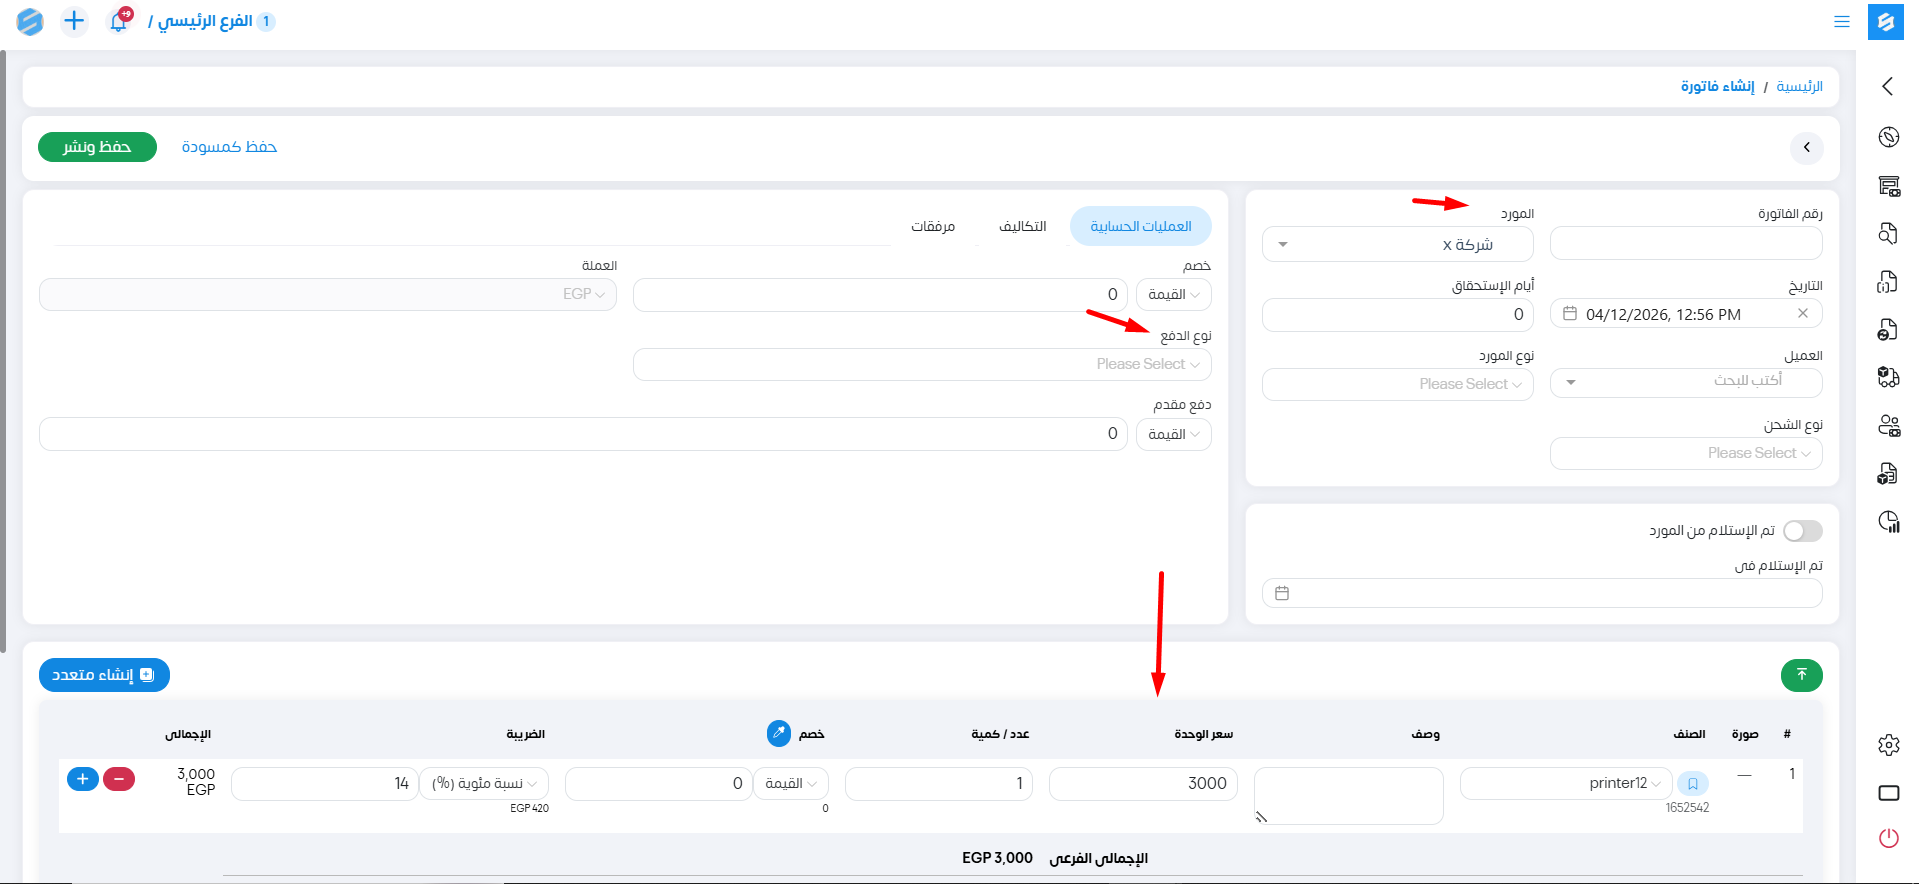Screen dimensions: 1919x884
Task: Click حفظ ونشر save and publish button
Action: (97, 147)
